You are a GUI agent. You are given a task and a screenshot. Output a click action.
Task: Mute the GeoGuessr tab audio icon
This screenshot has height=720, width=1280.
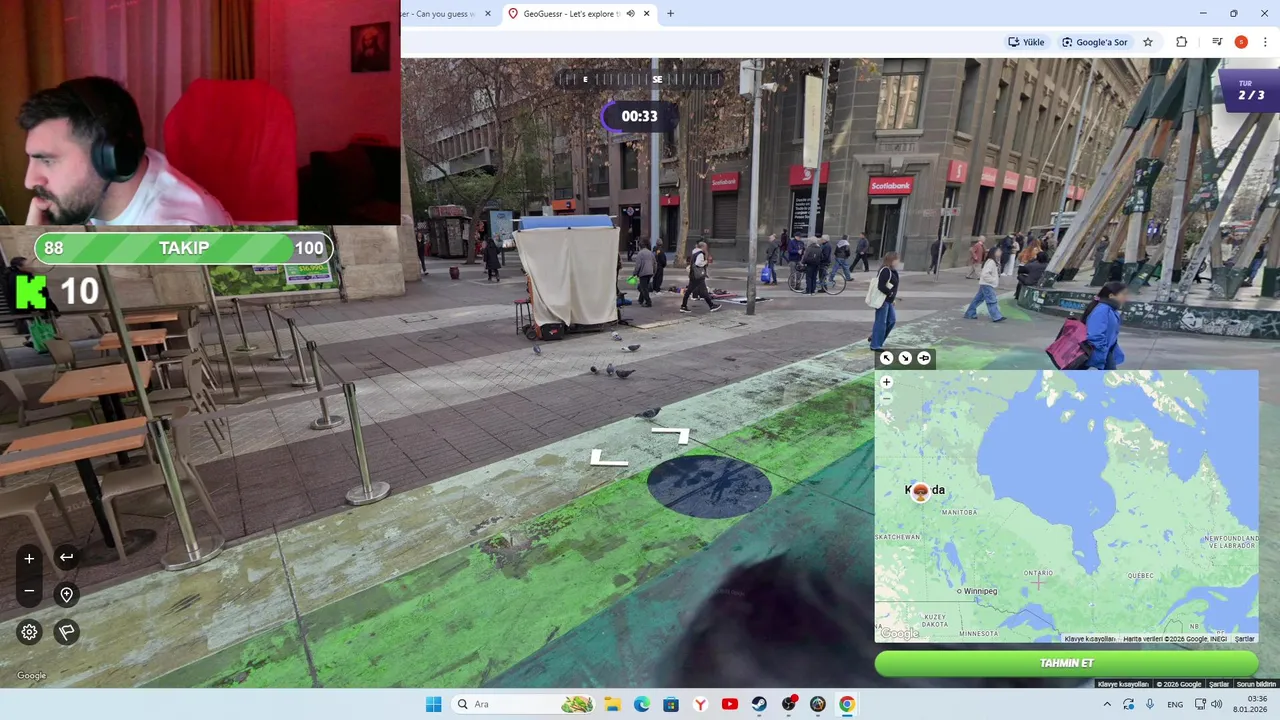[630, 14]
